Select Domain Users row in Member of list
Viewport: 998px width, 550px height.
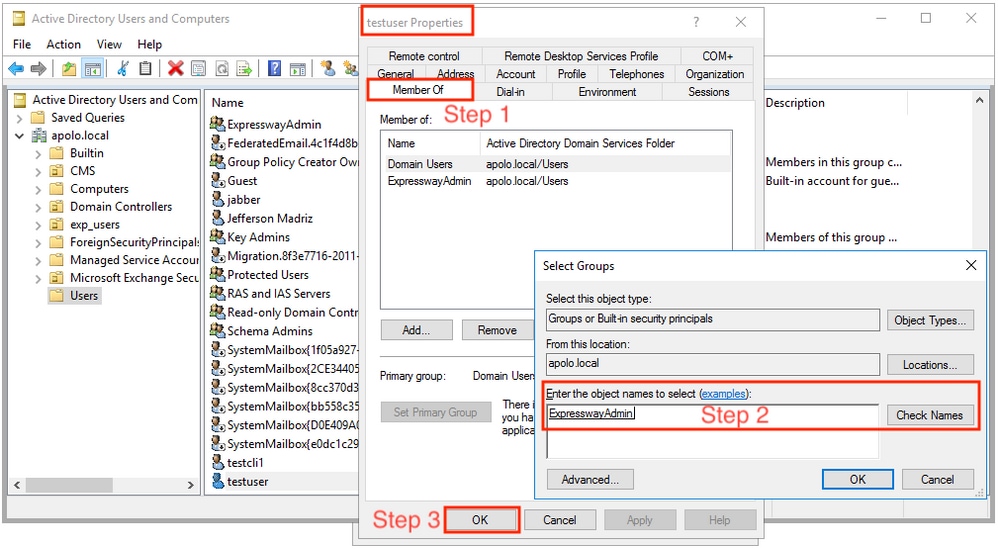tap(556, 164)
